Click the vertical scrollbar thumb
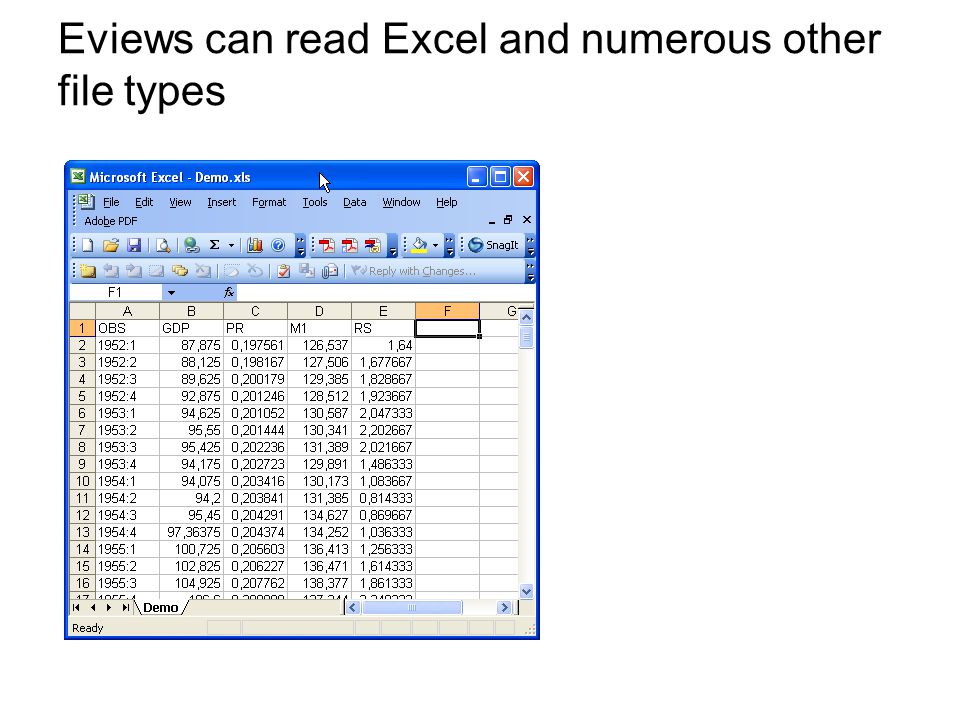The width and height of the screenshot is (960, 720). click(x=526, y=337)
